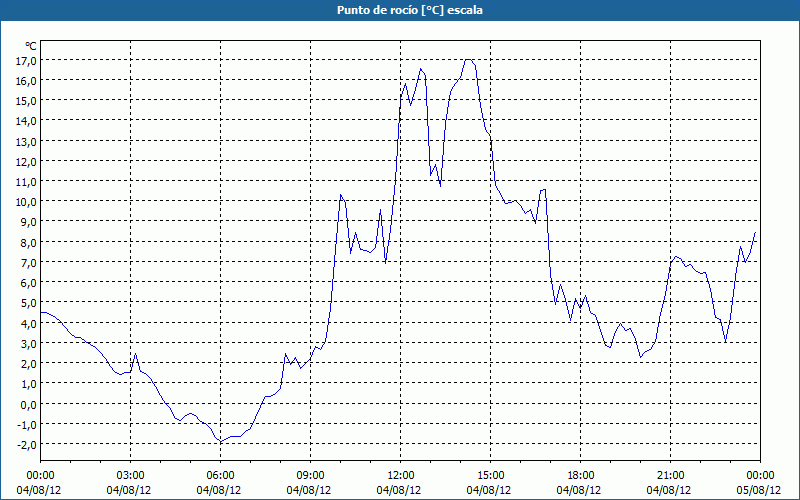
Task: Click the 00:00 label above the 05/08/12 date
Action: point(760,476)
